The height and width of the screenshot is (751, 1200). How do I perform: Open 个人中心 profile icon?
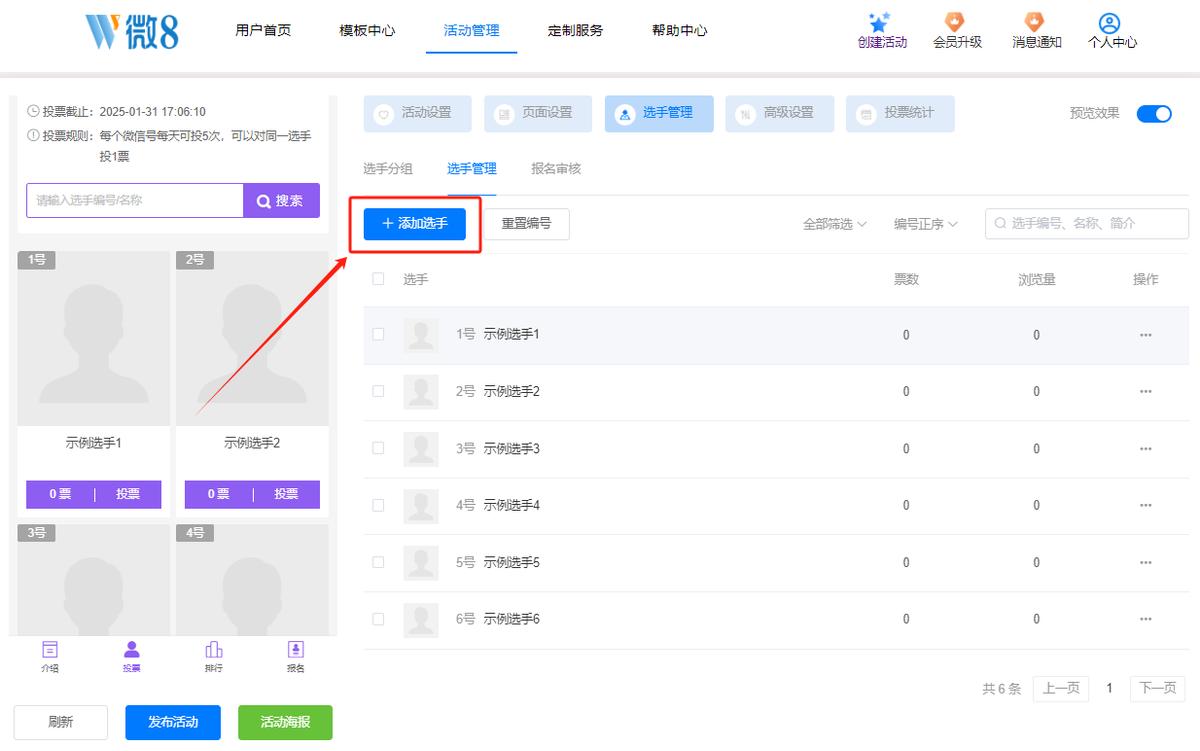(x=1109, y=22)
